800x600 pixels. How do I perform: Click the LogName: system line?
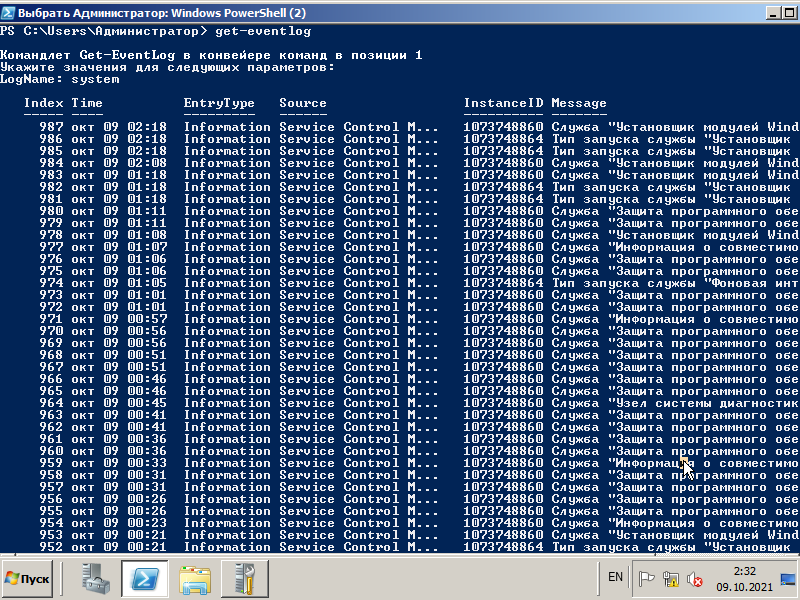(x=60, y=79)
